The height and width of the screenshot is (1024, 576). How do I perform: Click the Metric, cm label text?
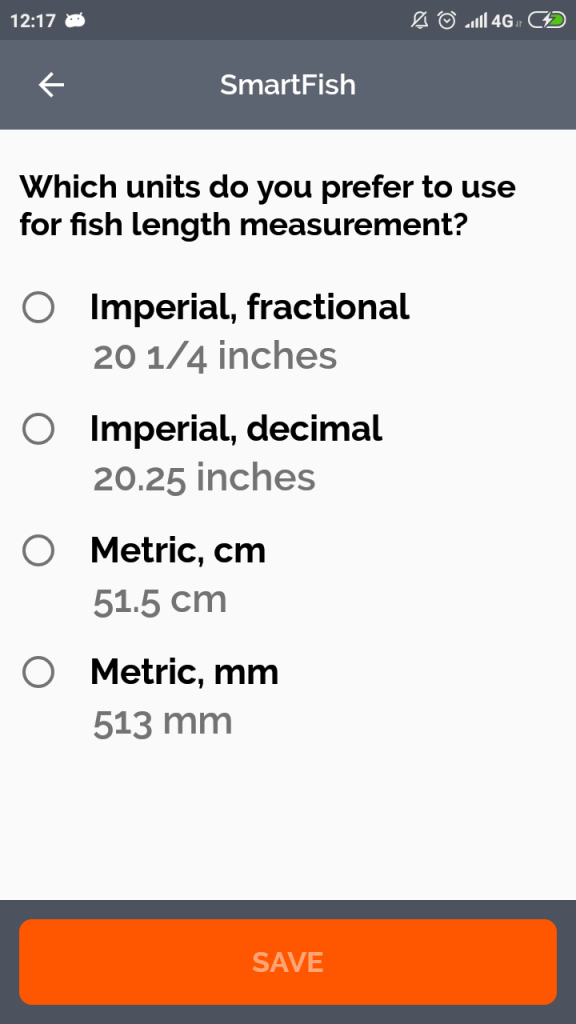click(x=177, y=550)
